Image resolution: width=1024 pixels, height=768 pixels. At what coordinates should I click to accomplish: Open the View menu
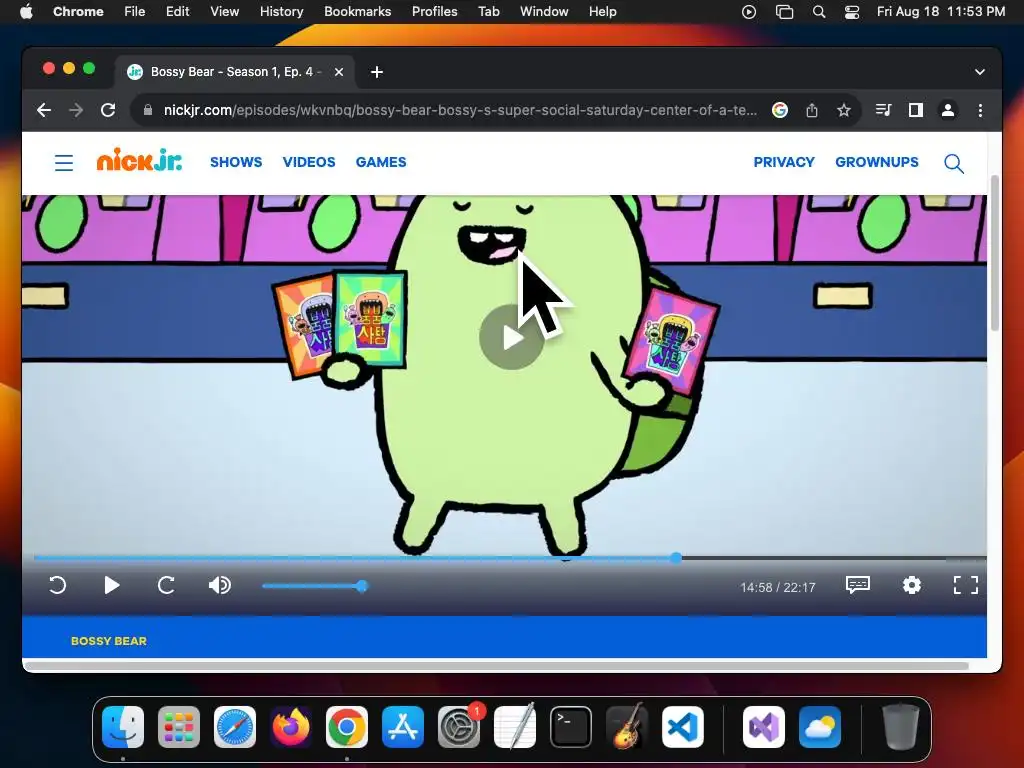point(224,12)
